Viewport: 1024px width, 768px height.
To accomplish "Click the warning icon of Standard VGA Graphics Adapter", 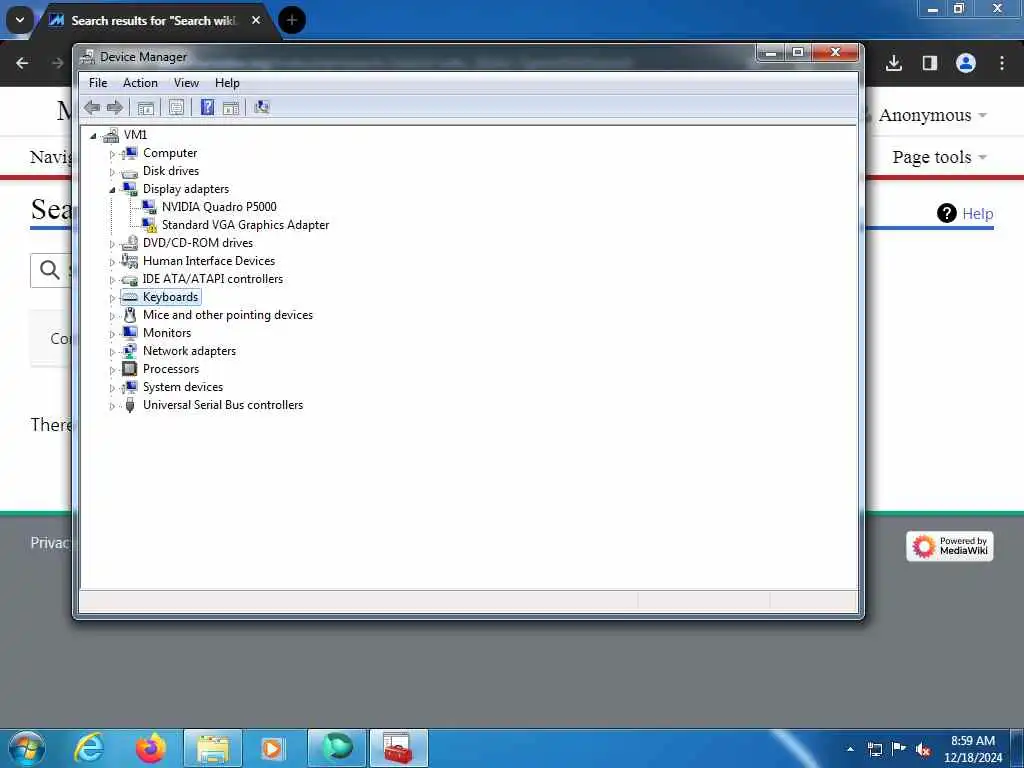I will click(150, 225).
